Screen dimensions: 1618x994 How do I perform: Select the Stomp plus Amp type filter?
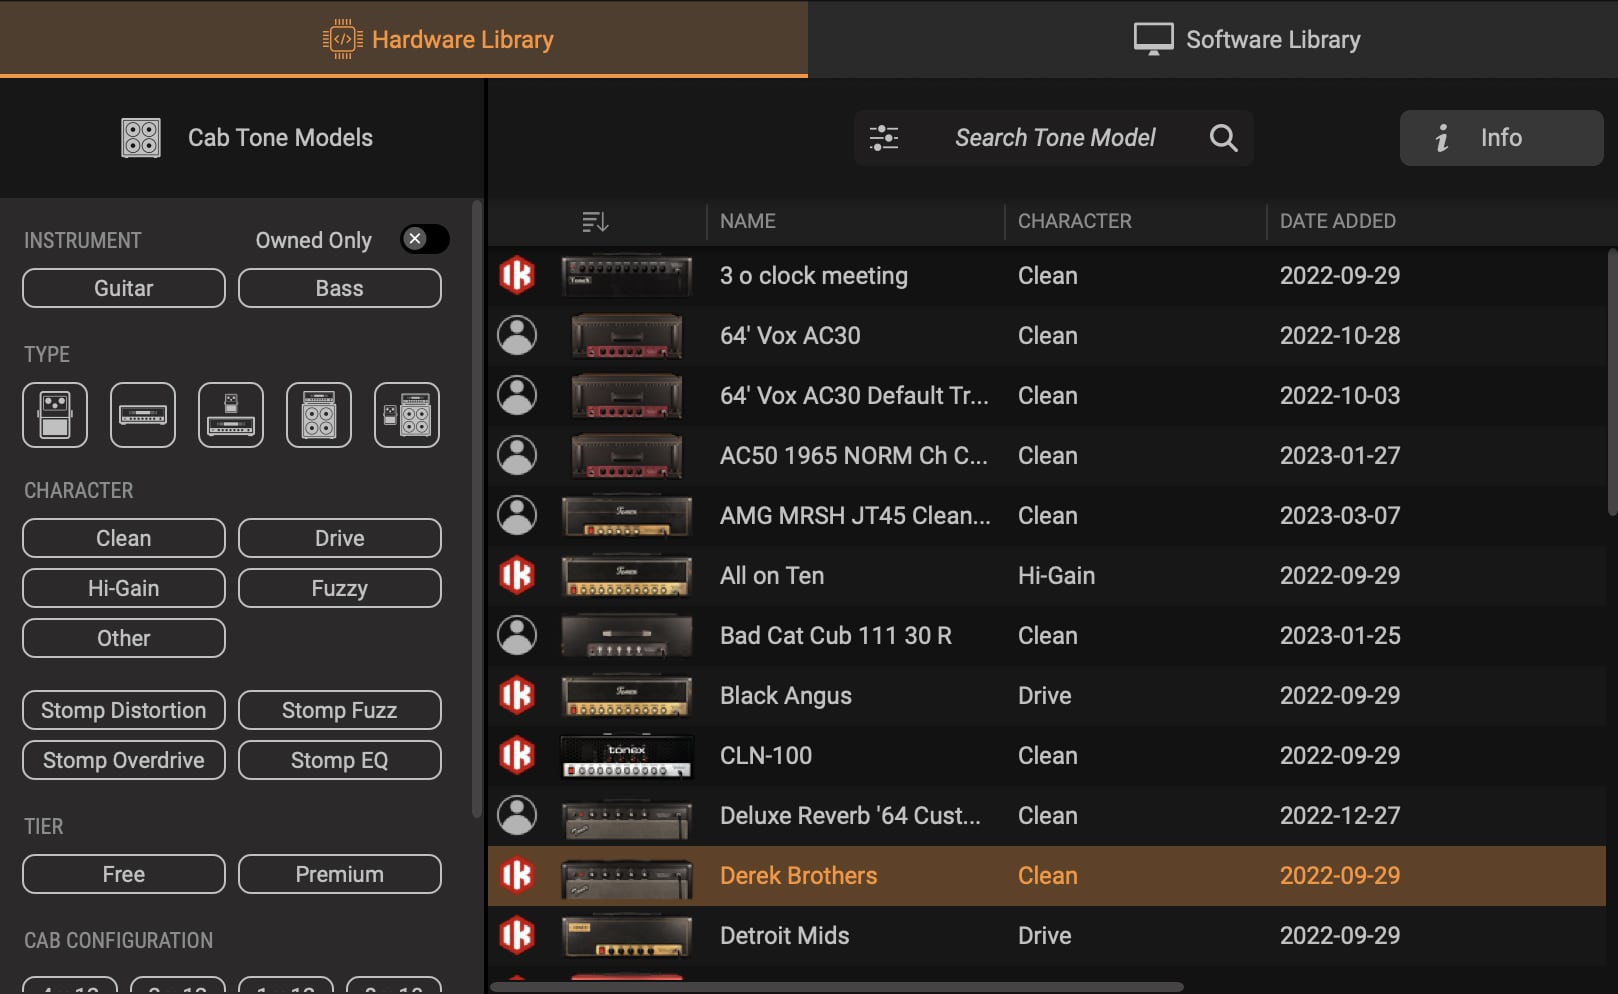point(231,415)
